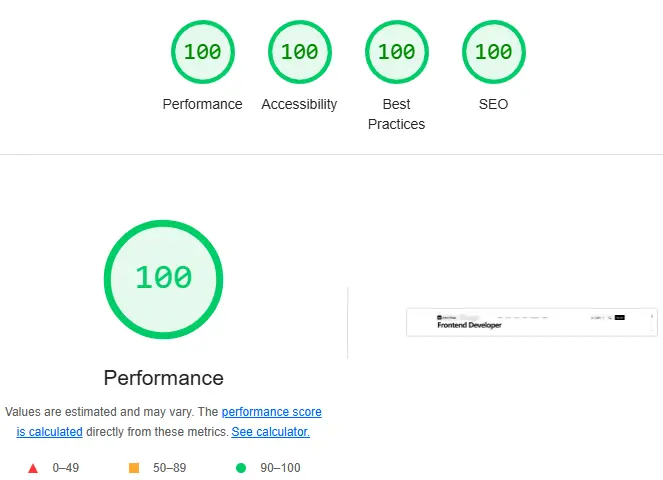Click the Accessibility score gauge circle
Viewport: 663px width, 480px height.
[299, 51]
